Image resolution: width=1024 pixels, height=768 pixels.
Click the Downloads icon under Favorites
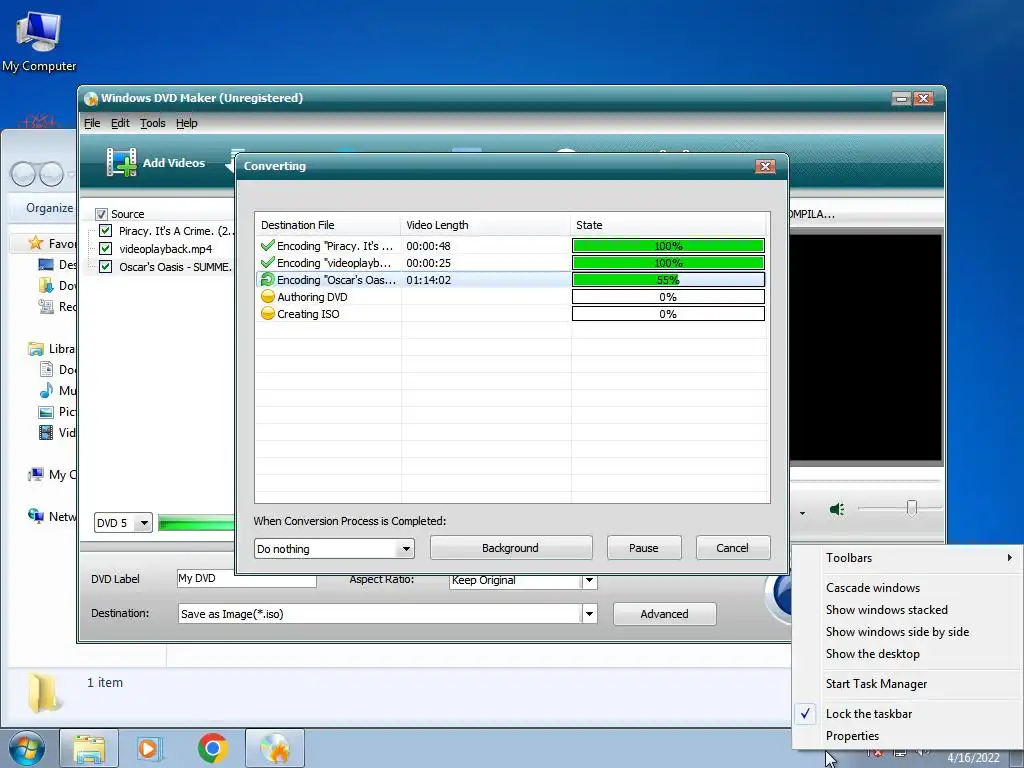click(46, 285)
